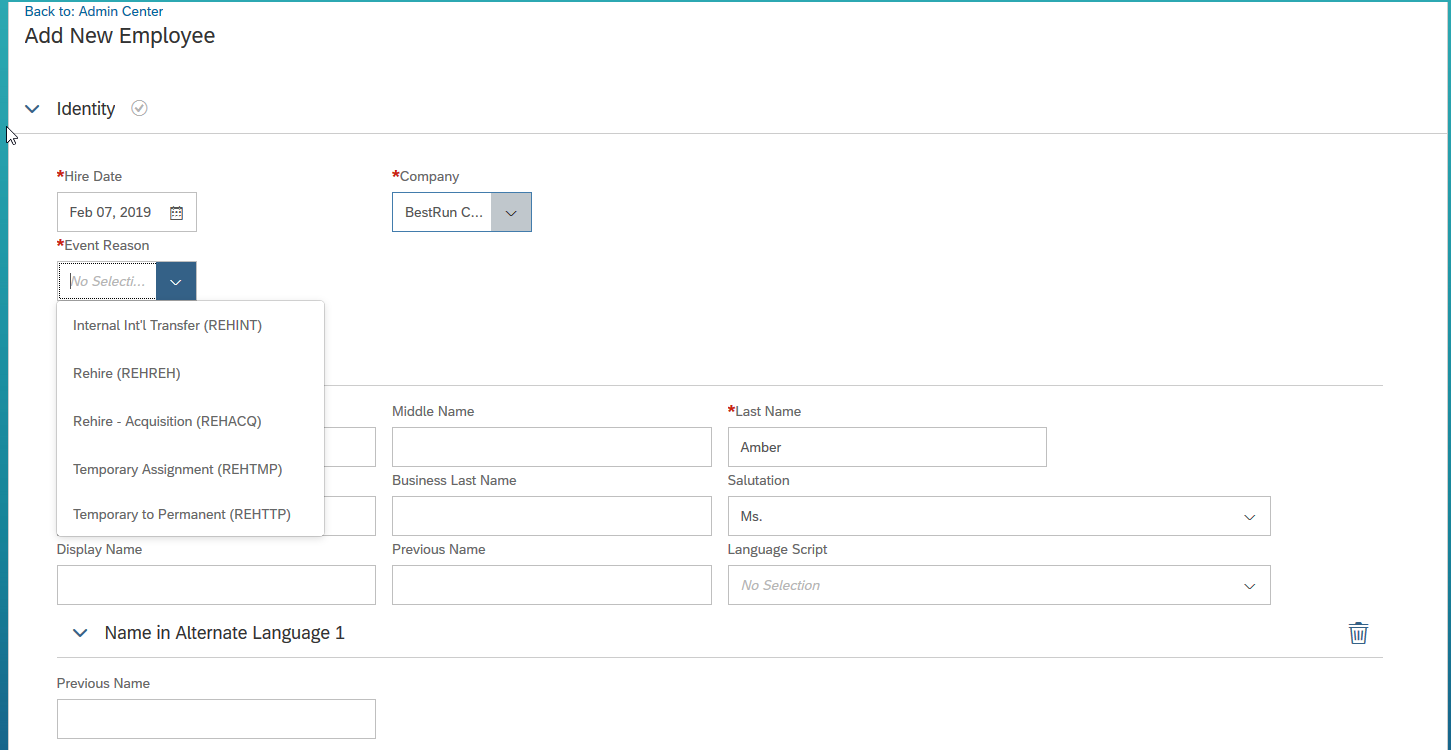
Task: Click the Middle Name input field
Action: click(x=552, y=447)
